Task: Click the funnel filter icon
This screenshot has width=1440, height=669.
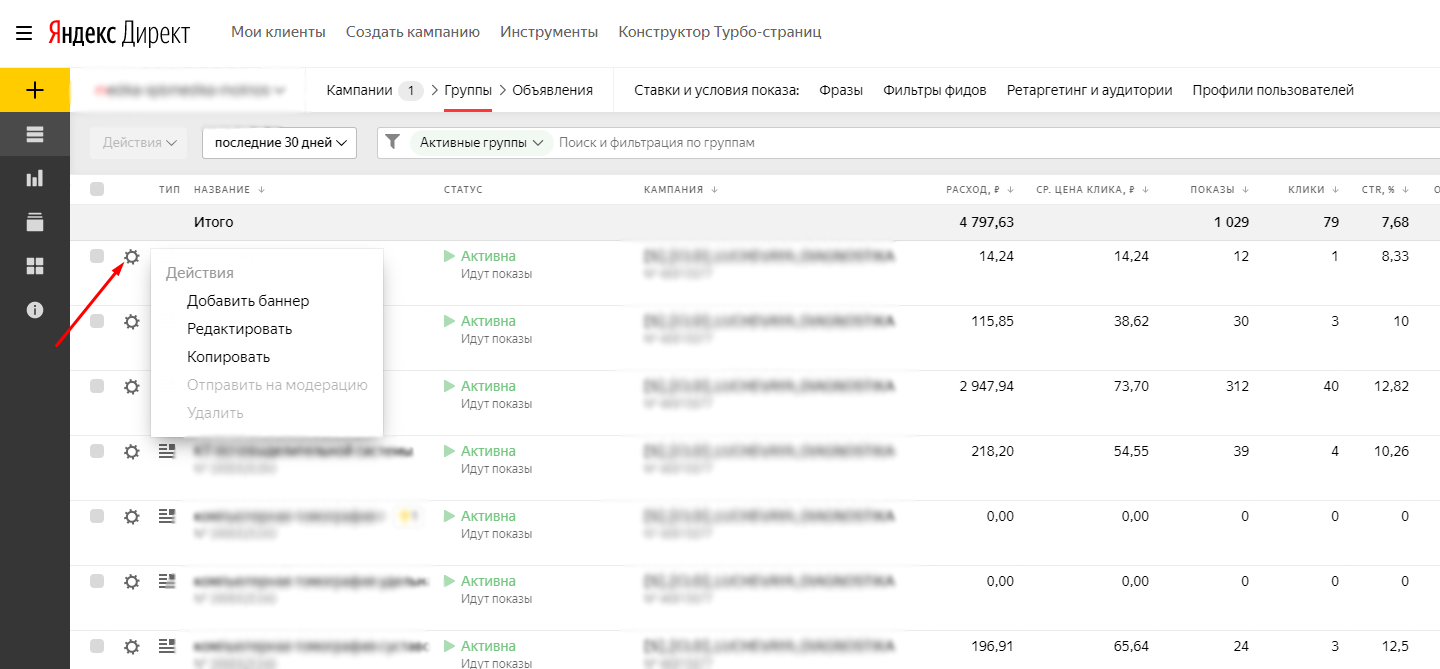Action: pos(393,142)
